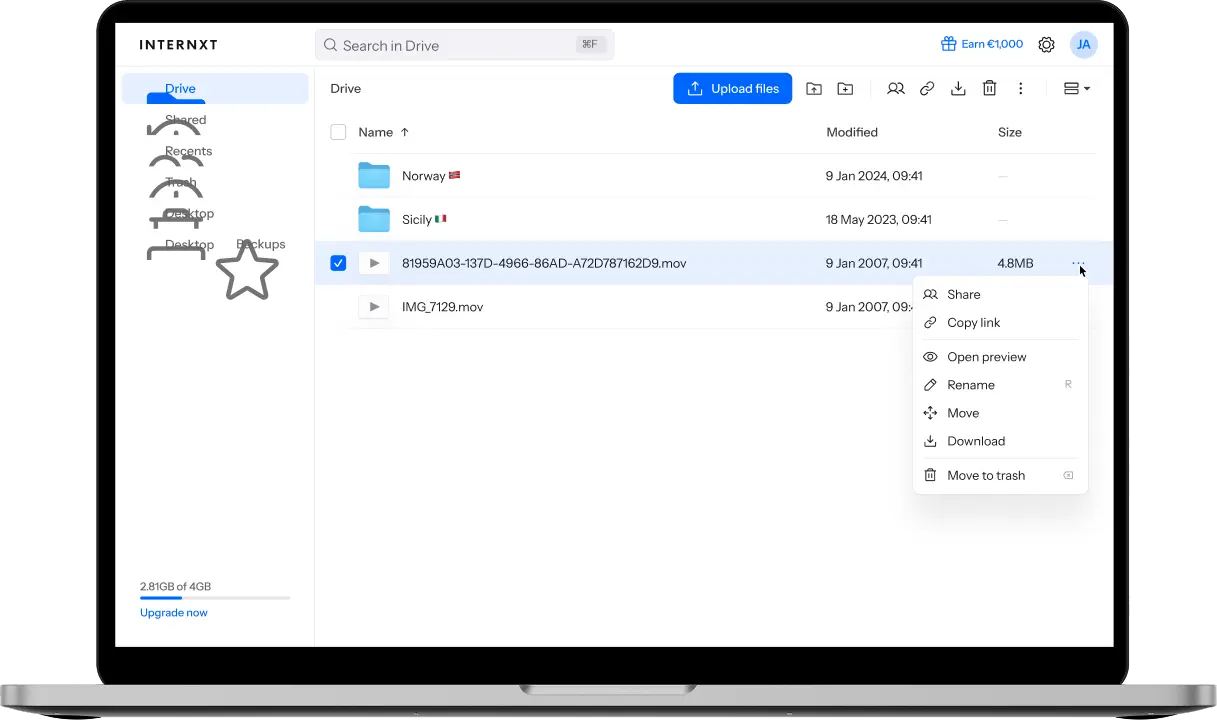
Task: Uncheck the selected .mov file checkbox
Action: [338, 263]
